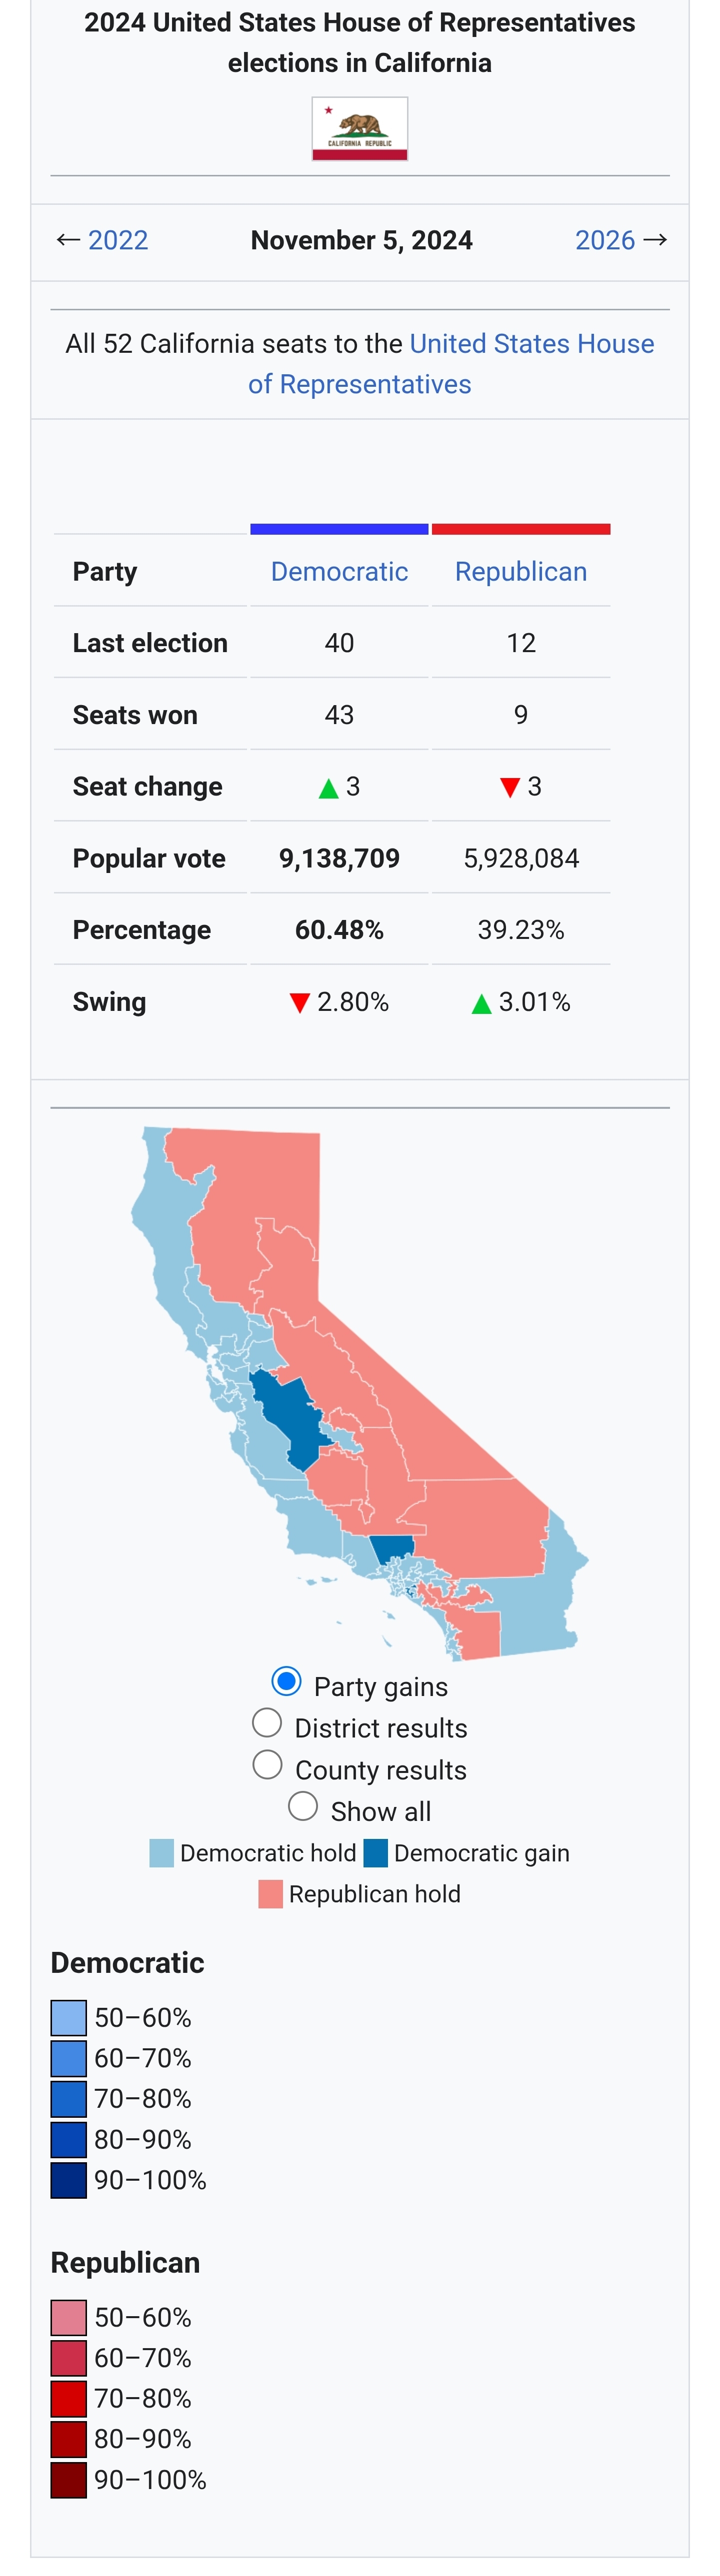This screenshot has width=720, height=2576.
Task: Click the Republican hold legend swatch
Action: pyautogui.click(x=270, y=1894)
